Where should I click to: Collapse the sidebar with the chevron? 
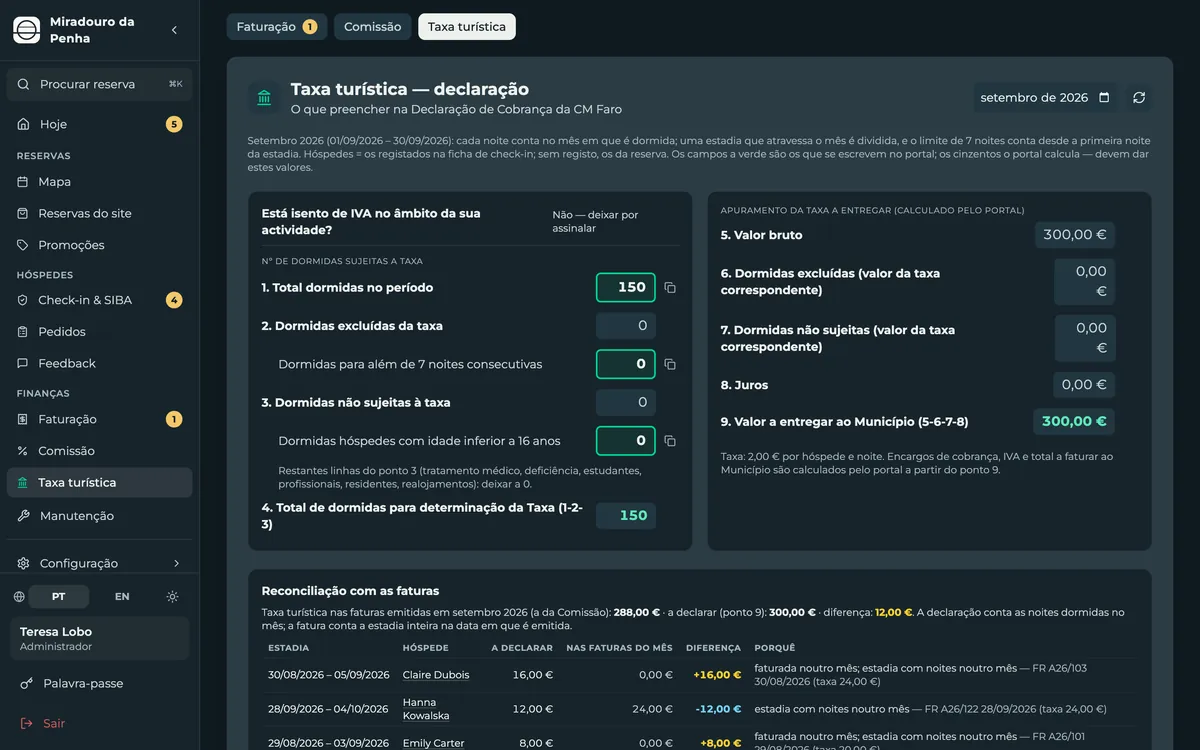point(174,30)
